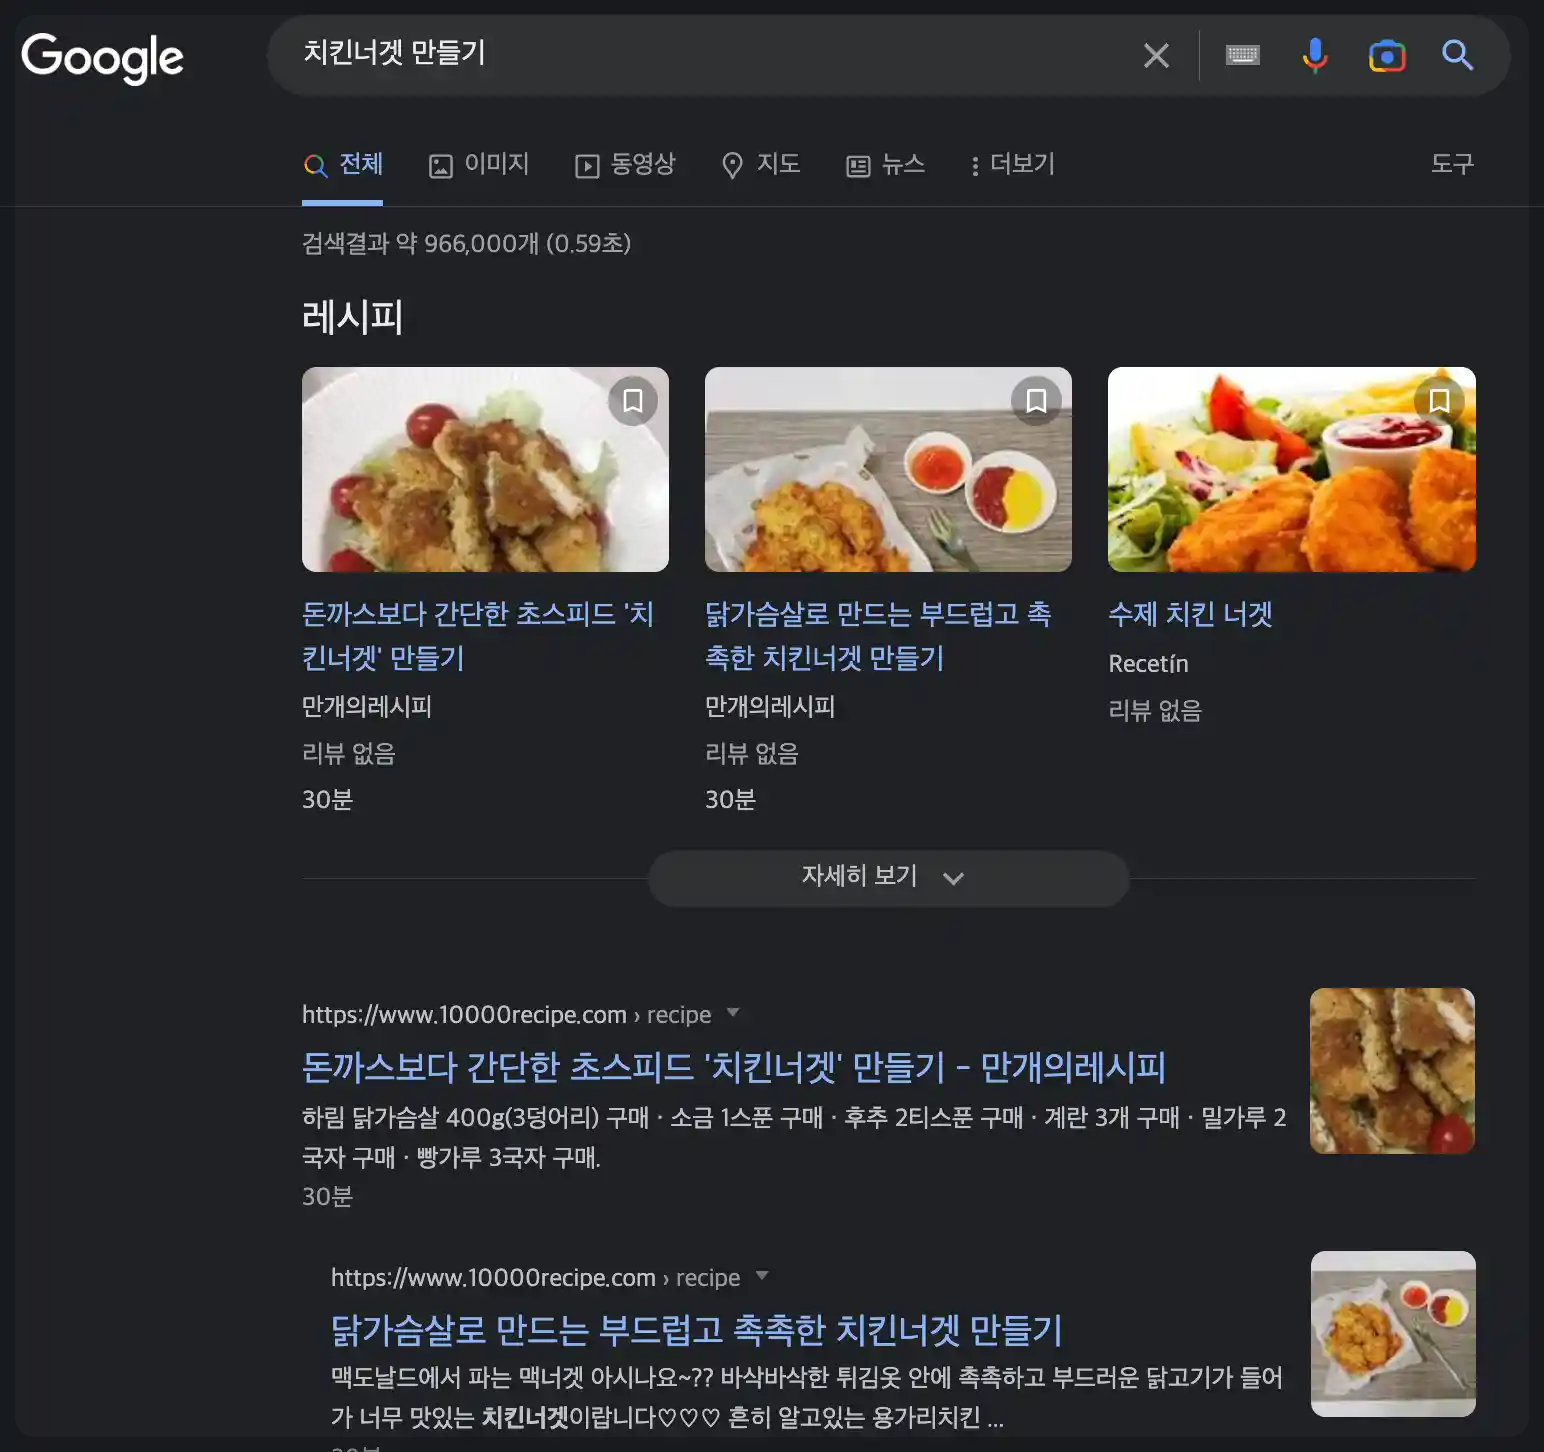The width and height of the screenshot is (1544, 1452).
Task: Select the 전체 tab
Action: pos(343,165)
